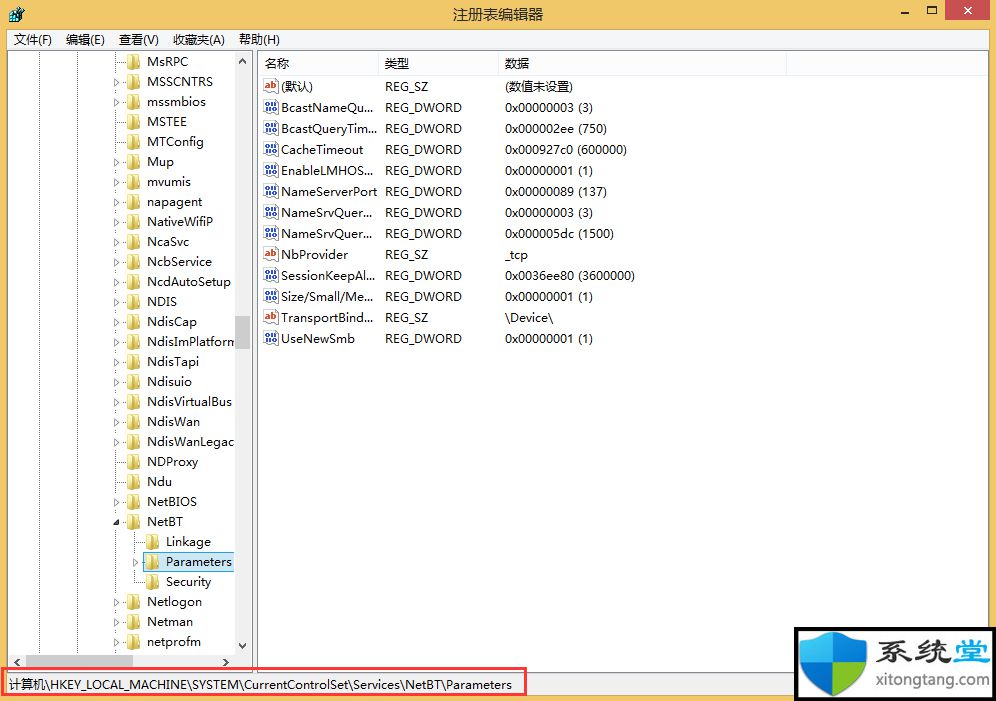
Task: Minimize the Registry Editor window
Action: pos(905,12)
